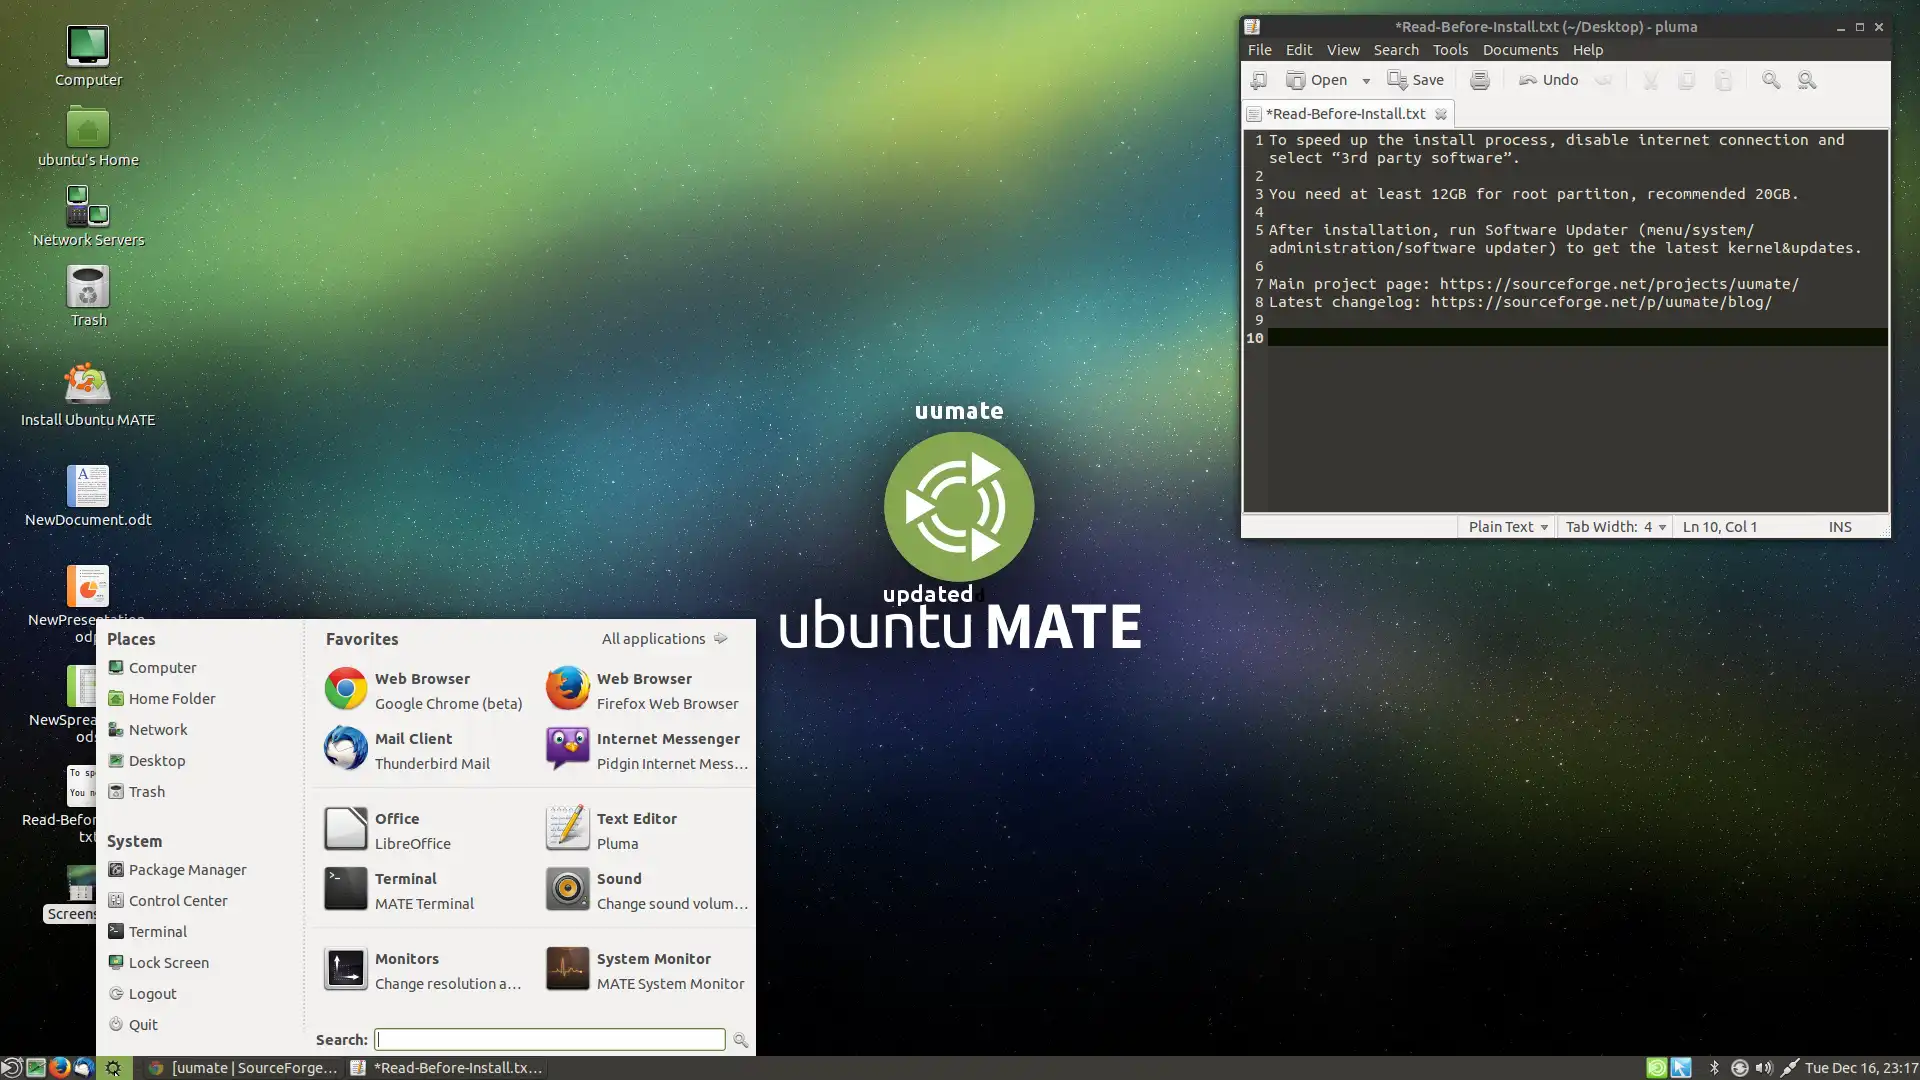Click the Replace icon in Pluma toolbar
Image resolution: width=1920 pixels, height=1080 pixels.
coord(1807,79)
